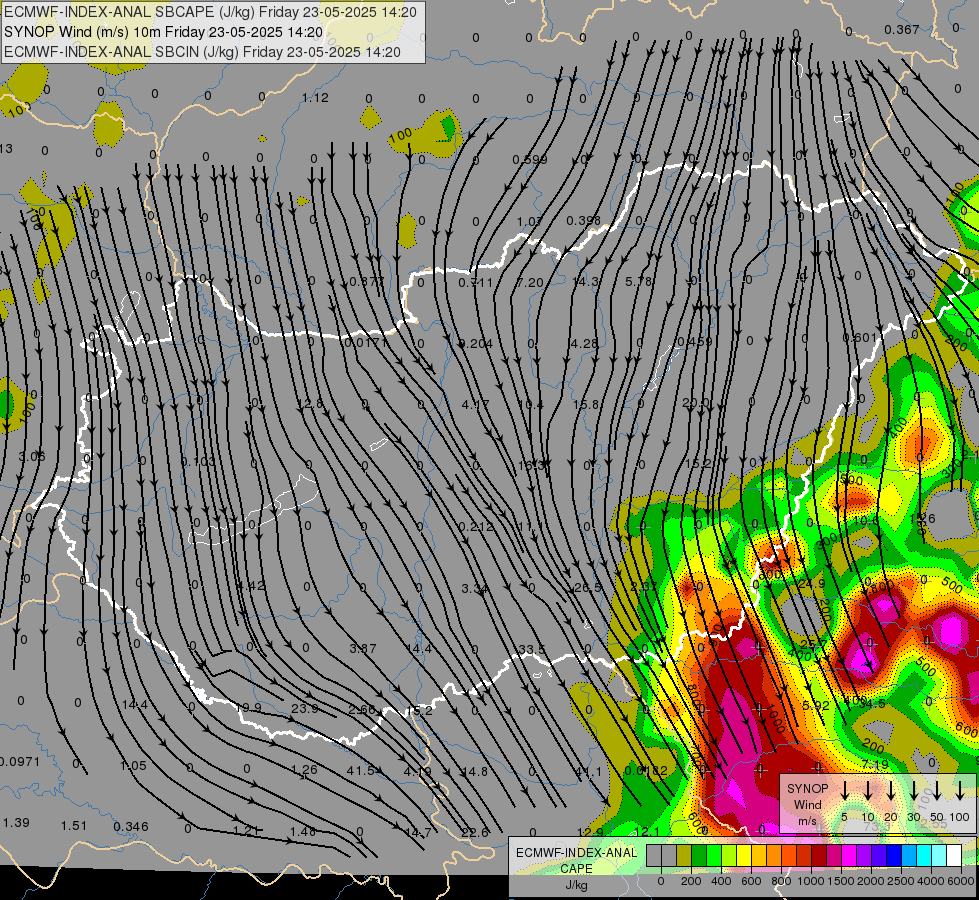Image resolution: width=979 pixels, height=900 pixels.
Task: Click the map value 24.9
Action: click(x=812, y=583)
